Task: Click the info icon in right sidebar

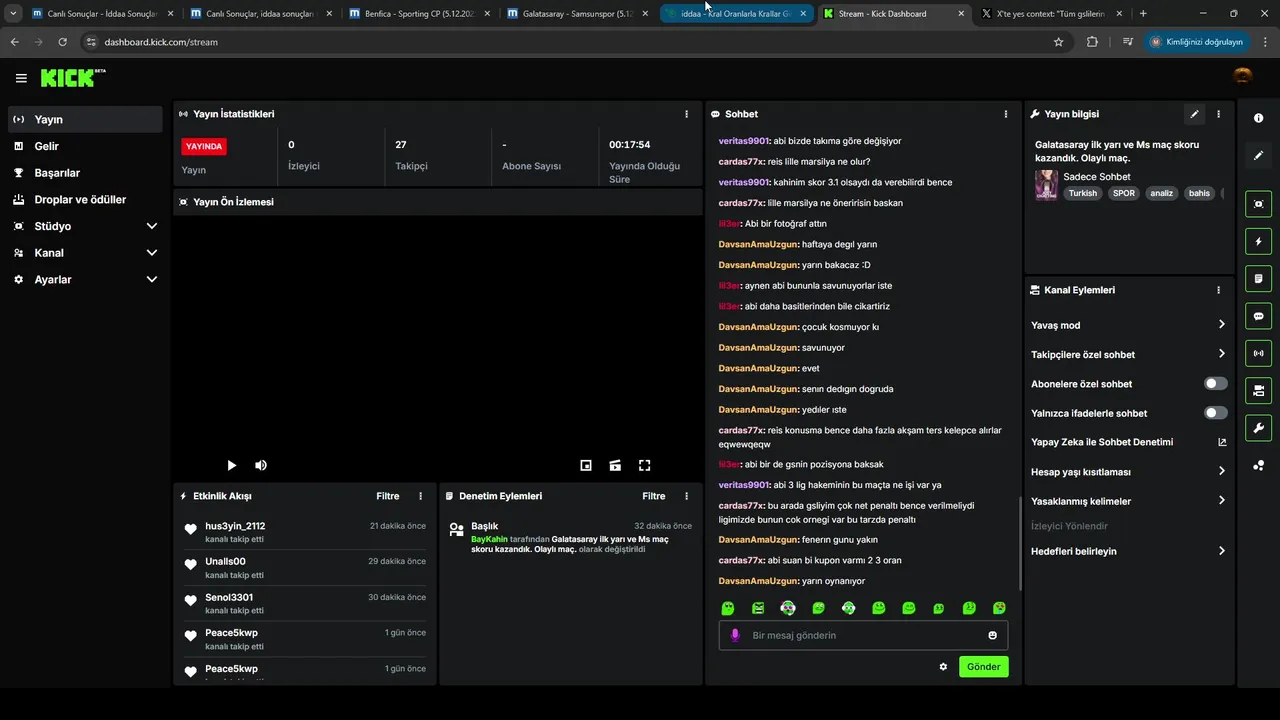Action: (1258, 118)
